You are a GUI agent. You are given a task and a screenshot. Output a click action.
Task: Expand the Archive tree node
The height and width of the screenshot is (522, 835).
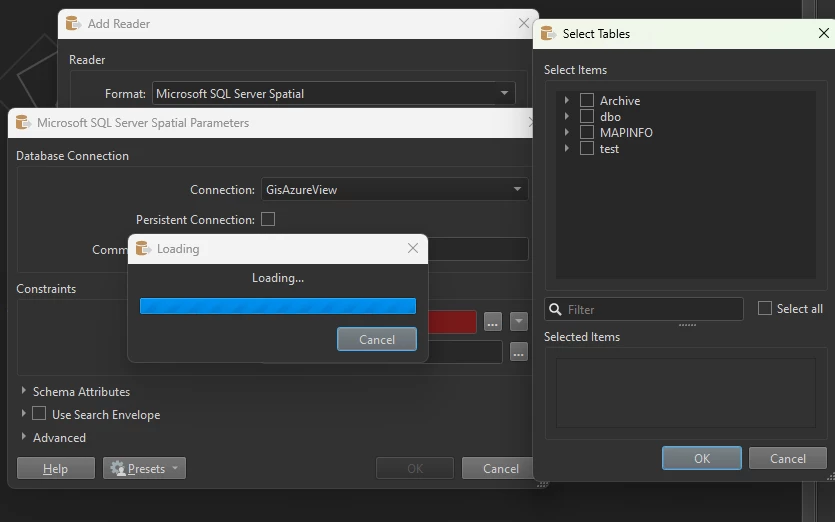[567, 100]
